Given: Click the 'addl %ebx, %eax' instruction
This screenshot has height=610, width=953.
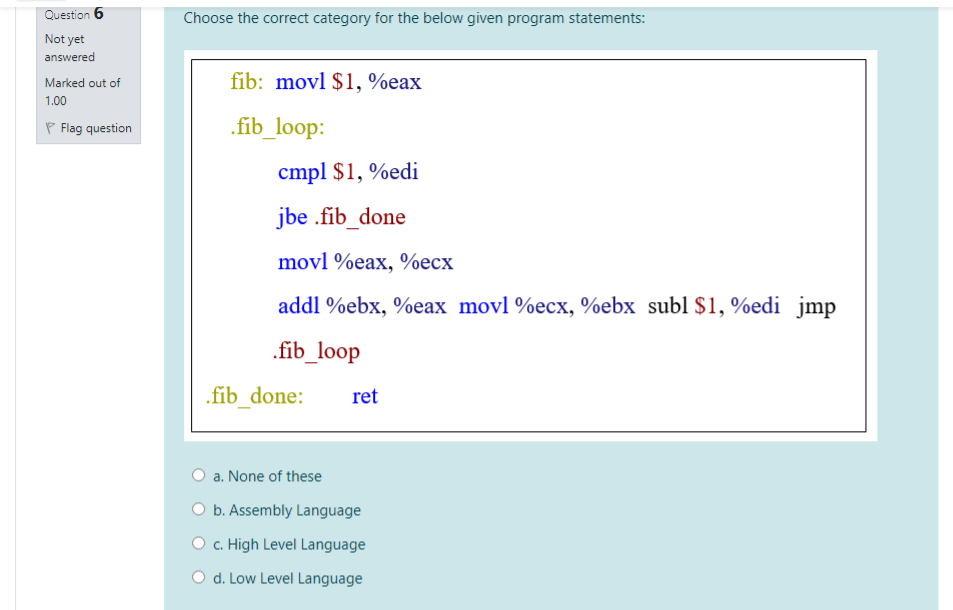Looking at the screenshot, I should click(362, 306).
